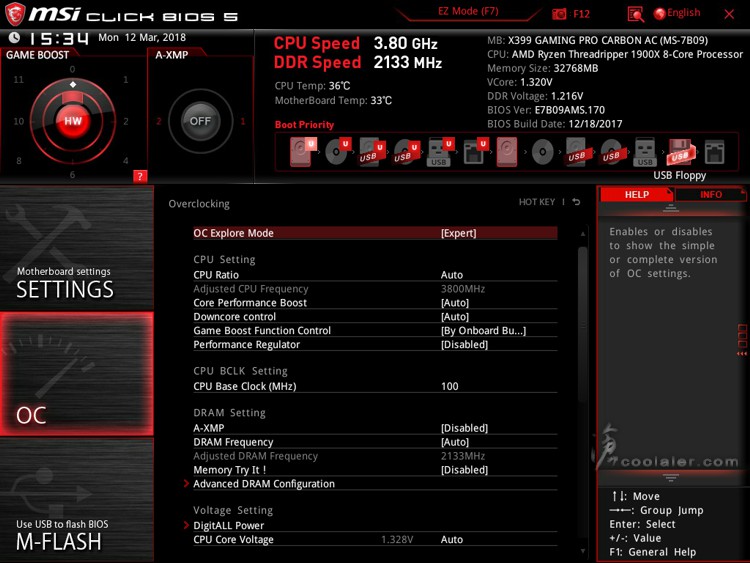Open M-FLASH to flash BIOS
This screenshot has width=750, height=563.
pos(77,500)
